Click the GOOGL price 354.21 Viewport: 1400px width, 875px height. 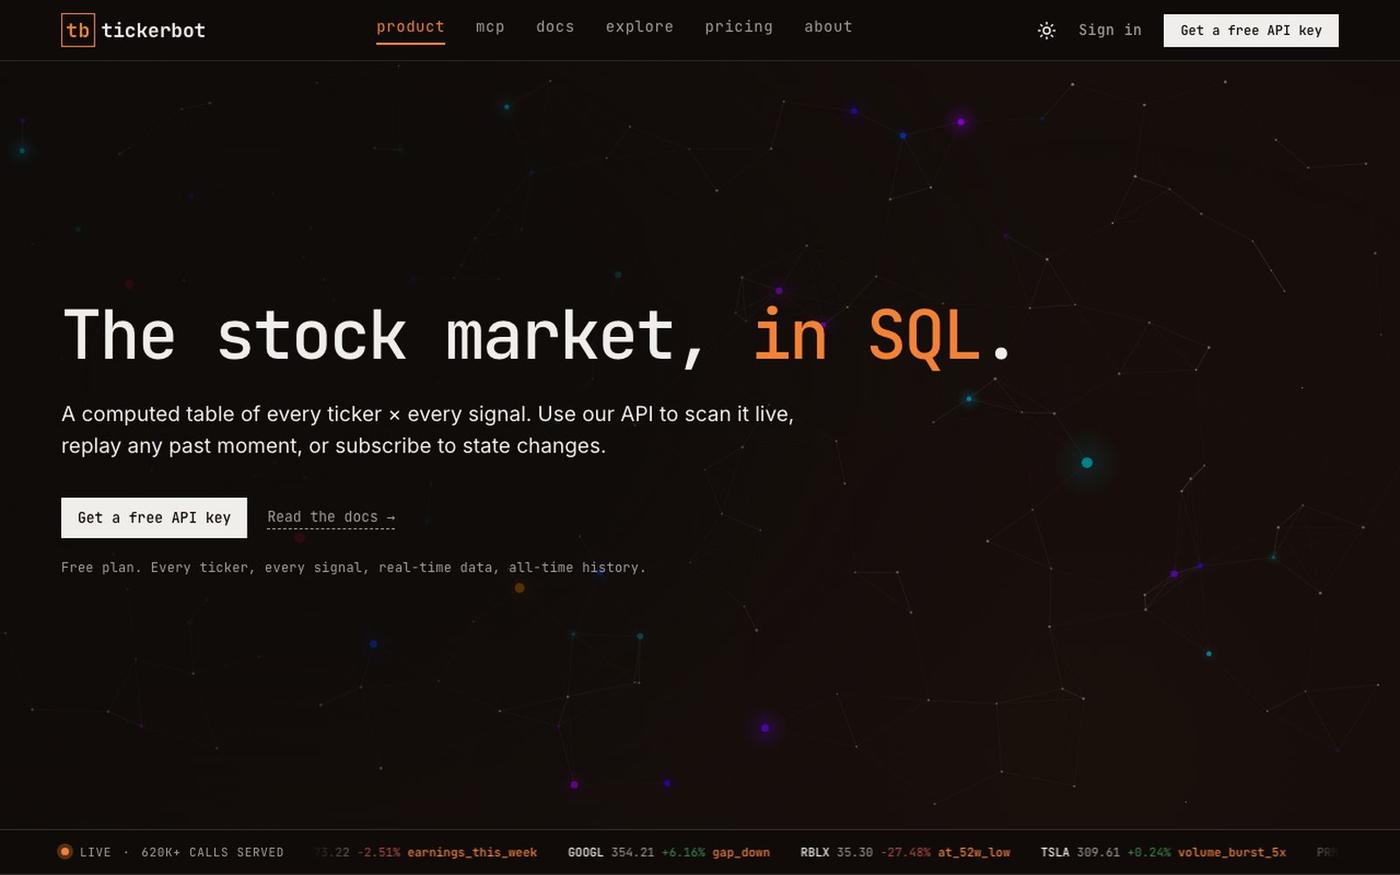(x=632, y=852)
